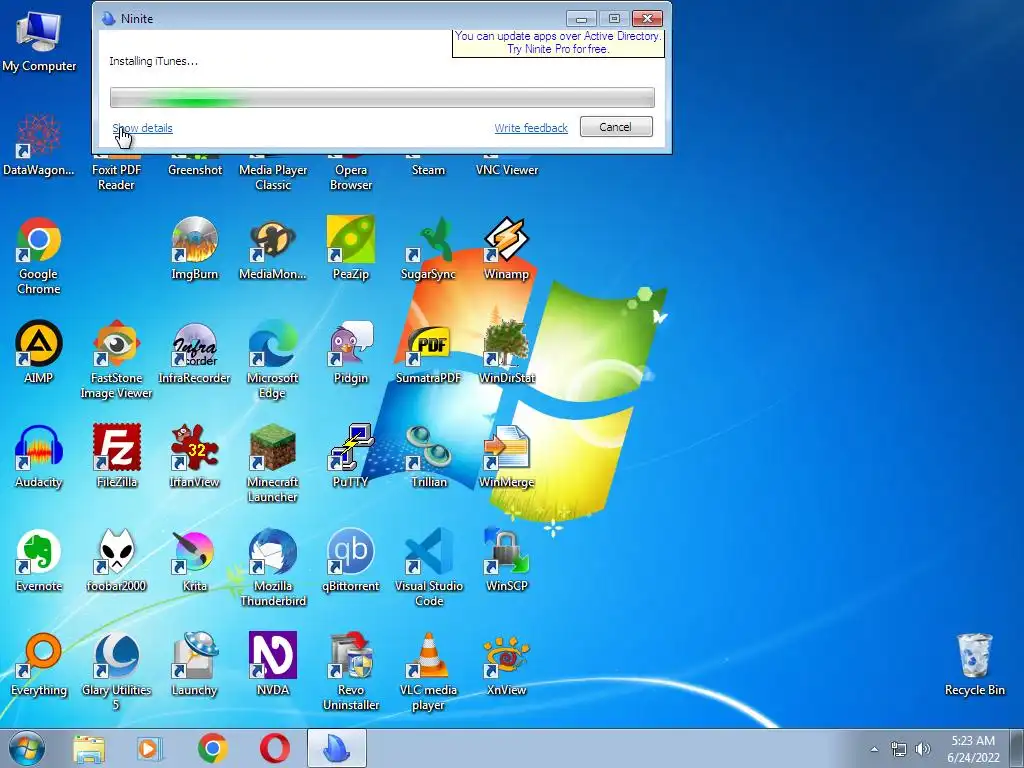
Task: Select the Glary Utilities 5 icon
Action: [x=116, y=671]
